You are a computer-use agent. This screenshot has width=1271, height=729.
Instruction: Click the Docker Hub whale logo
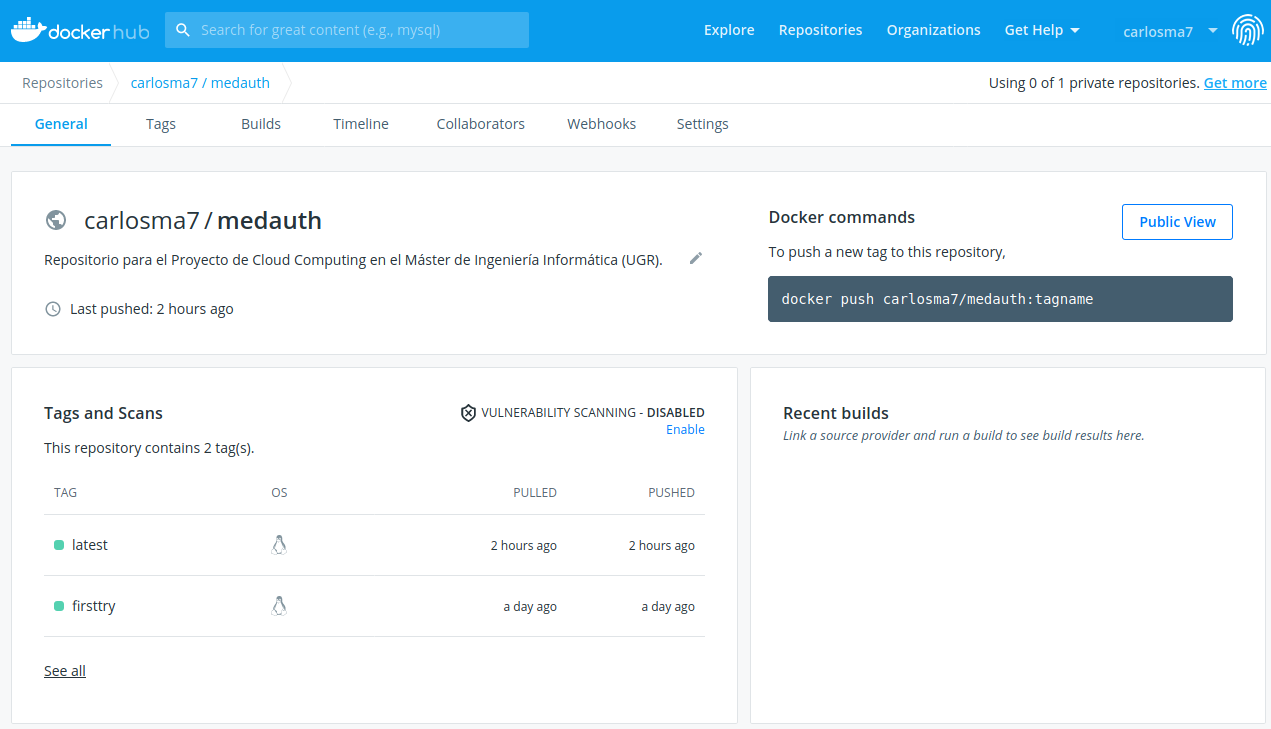(x=80, y=30)
